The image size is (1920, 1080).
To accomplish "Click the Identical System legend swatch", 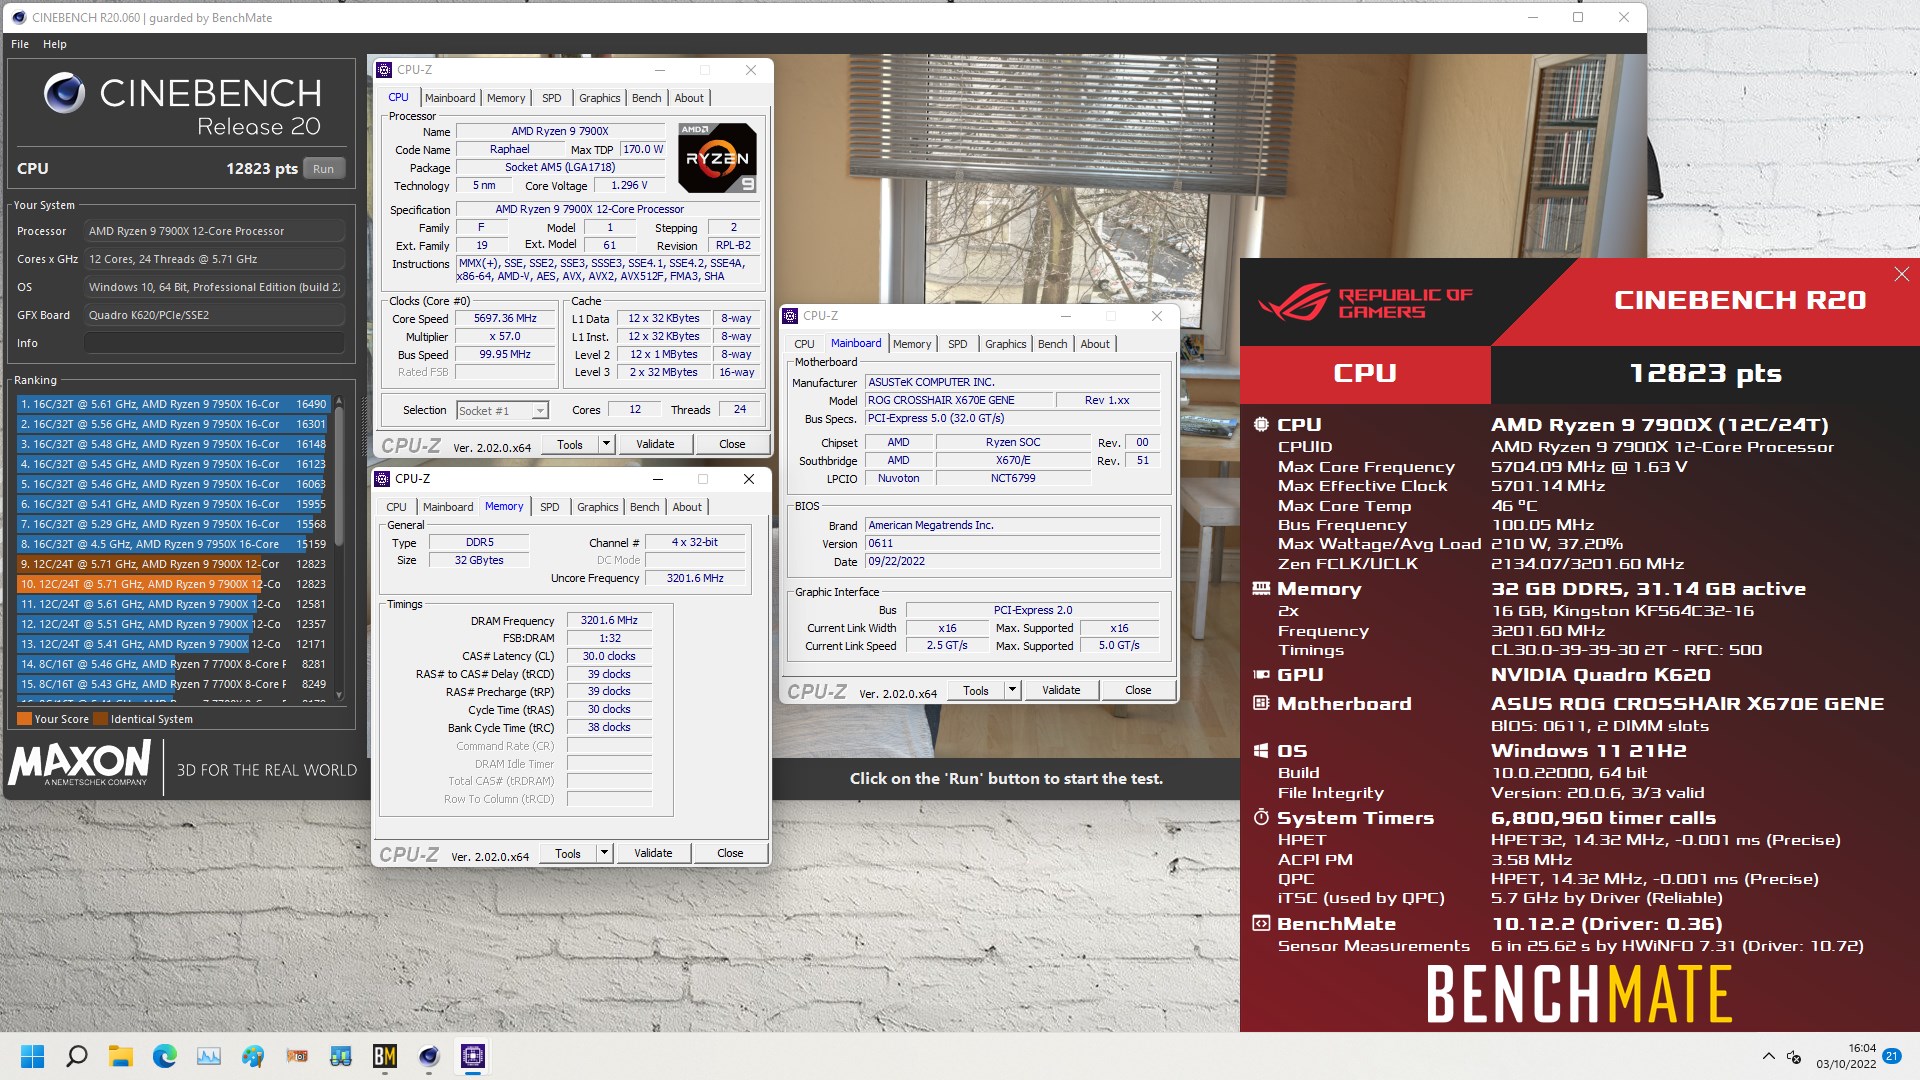I will tap(100, 718).
